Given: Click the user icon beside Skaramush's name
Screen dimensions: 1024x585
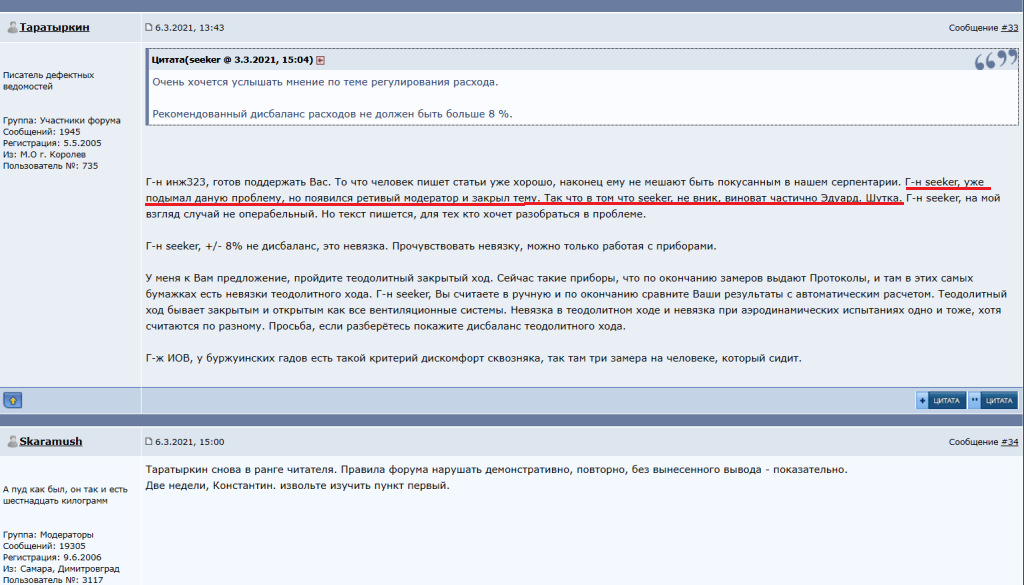Looking at the screenshot, I should click(12, 441).
